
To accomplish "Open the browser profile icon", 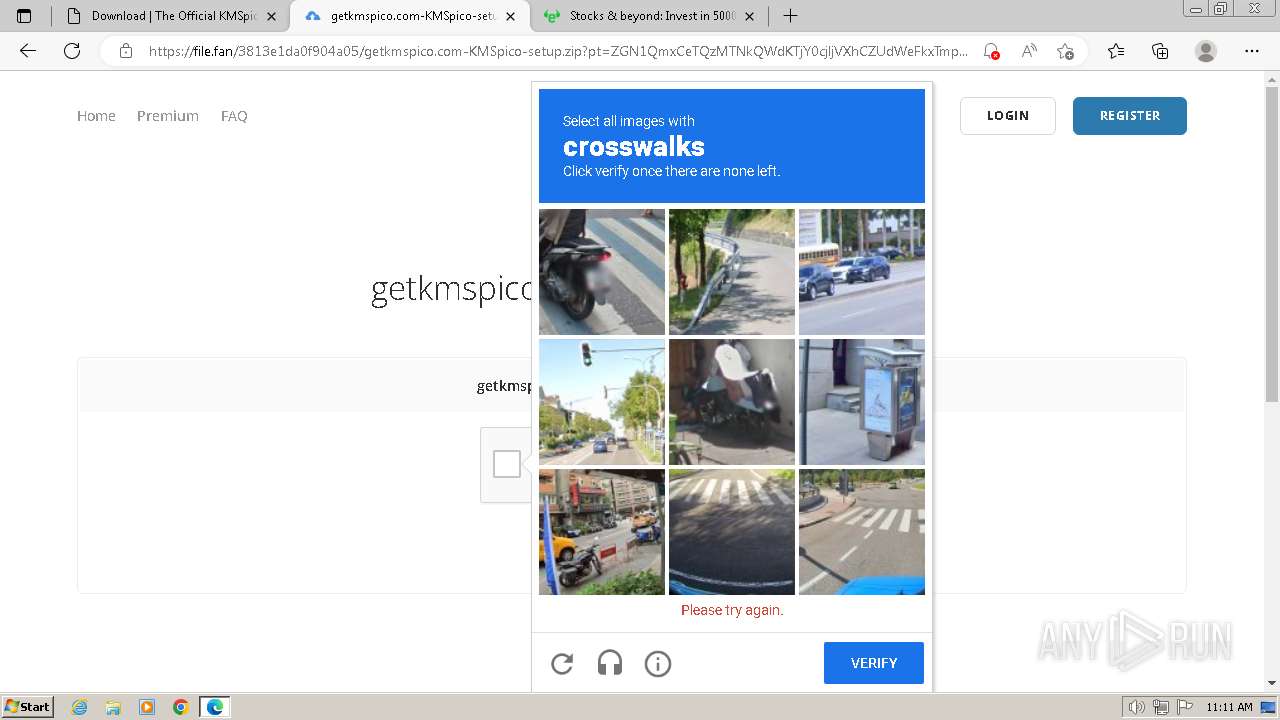I will pos(1206,51).
